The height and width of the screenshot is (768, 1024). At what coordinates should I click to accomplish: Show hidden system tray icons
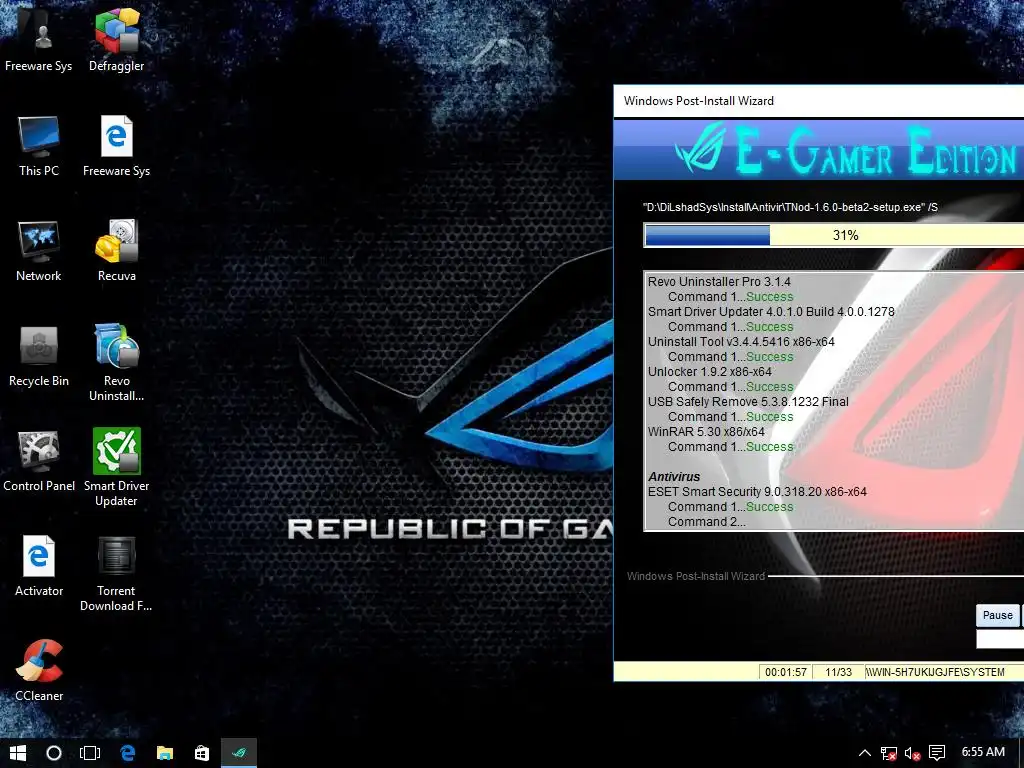point(864,753)
